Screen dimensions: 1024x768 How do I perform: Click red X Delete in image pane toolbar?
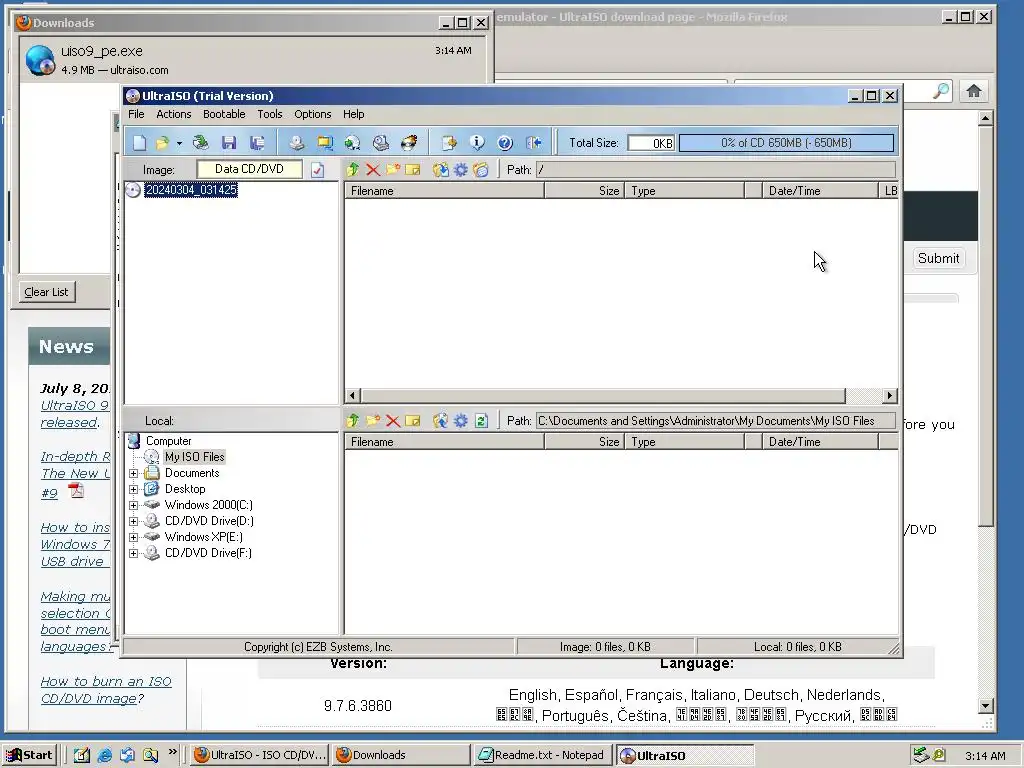tap(373, 170)
